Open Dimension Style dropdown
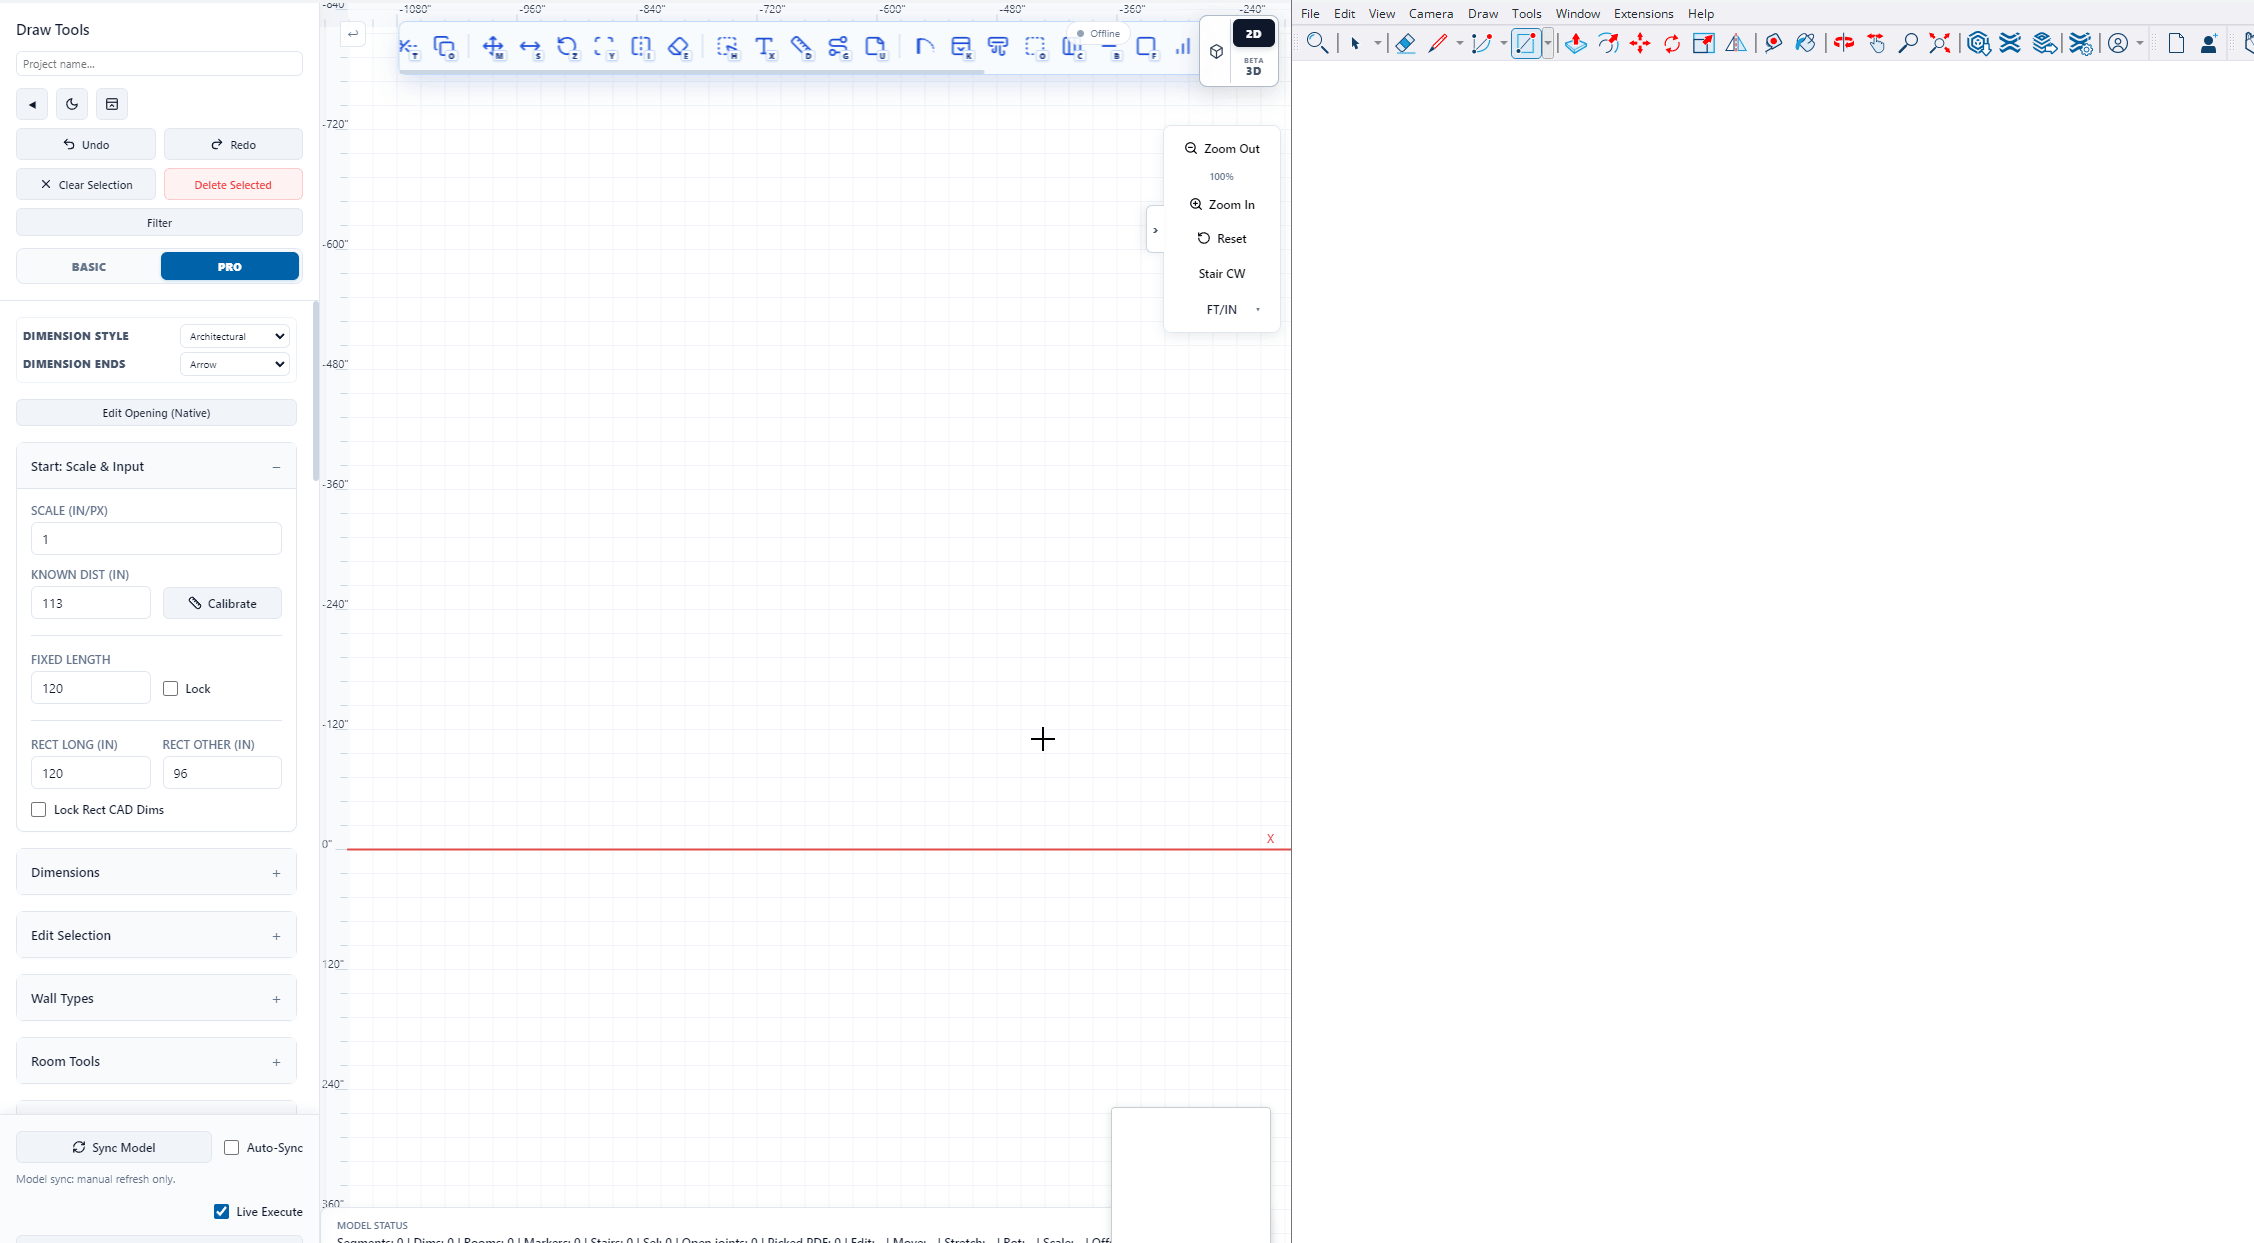The height and width of the screenshot is (1243, 2254). point(235,336)
